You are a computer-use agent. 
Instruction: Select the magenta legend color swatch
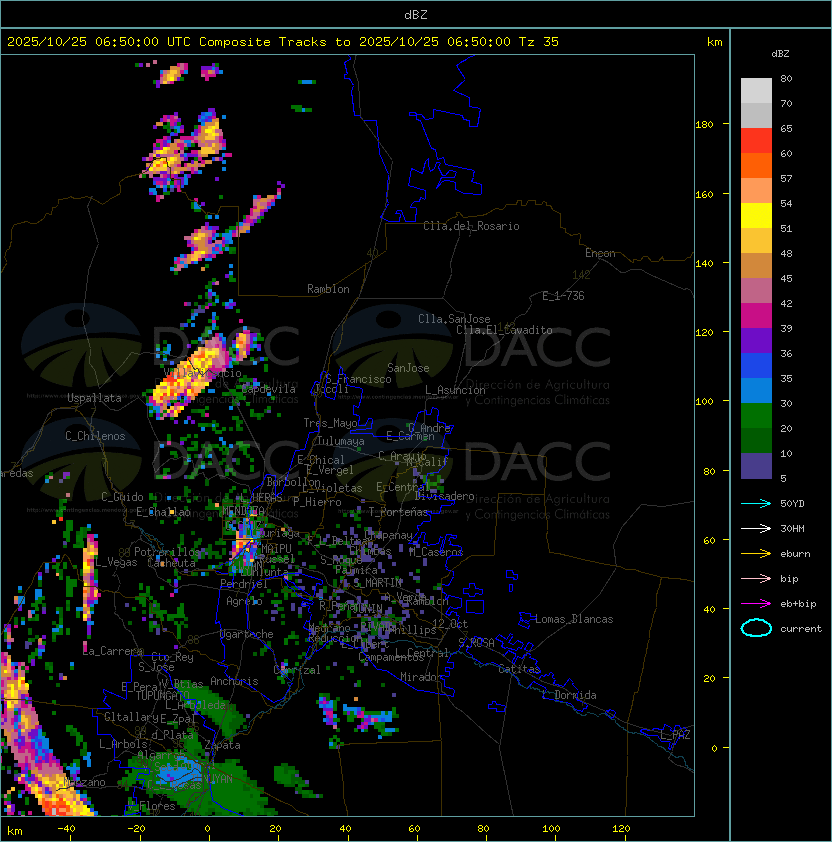coord(756,316)
